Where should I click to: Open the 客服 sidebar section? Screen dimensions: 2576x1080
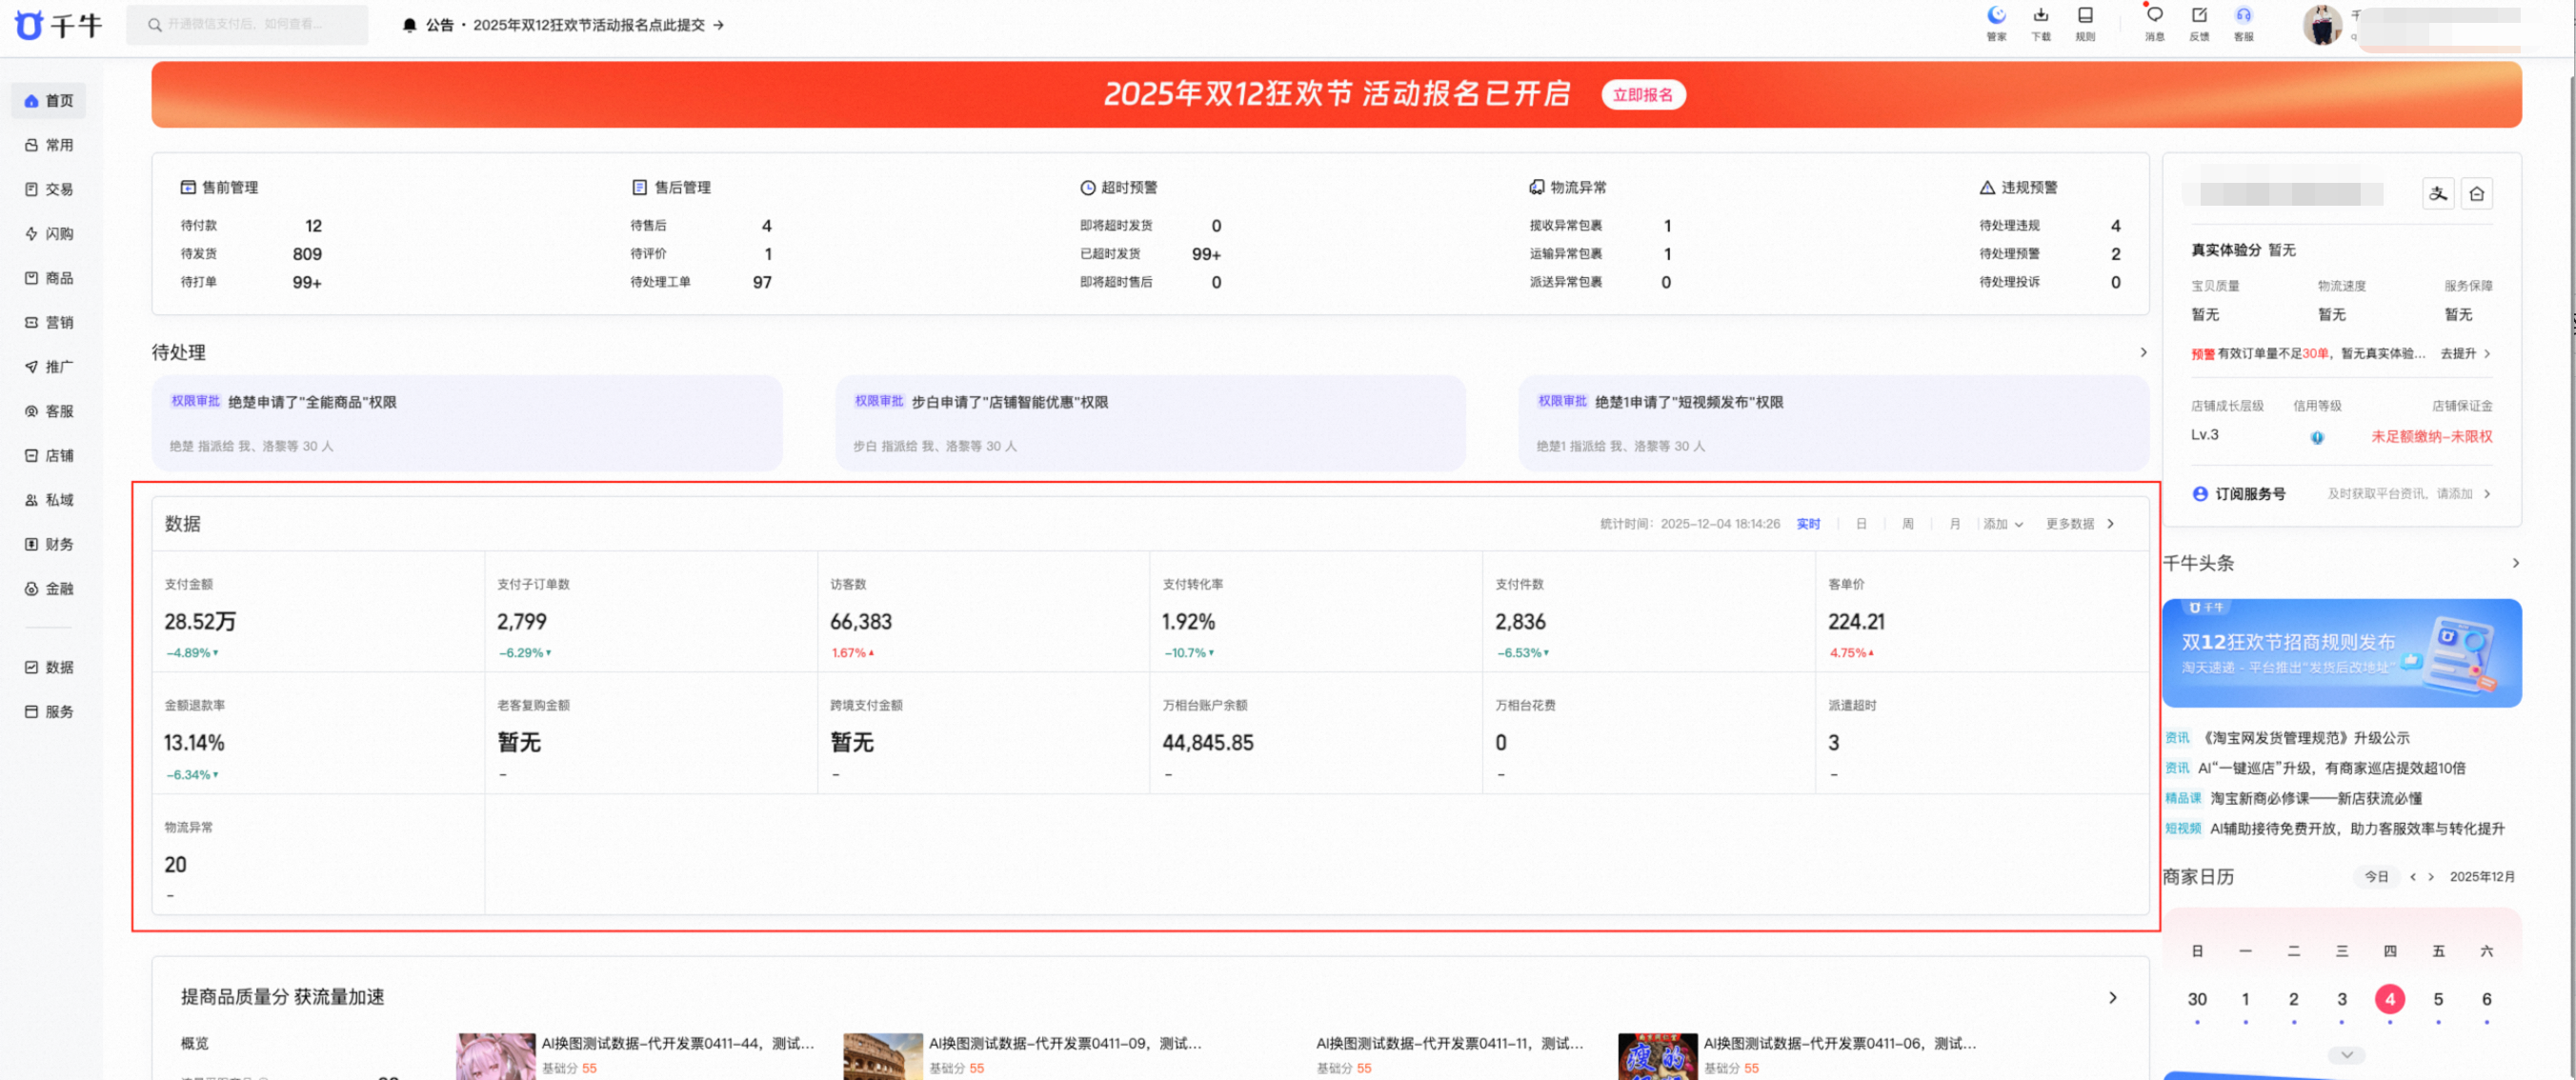tap(49, 411)
